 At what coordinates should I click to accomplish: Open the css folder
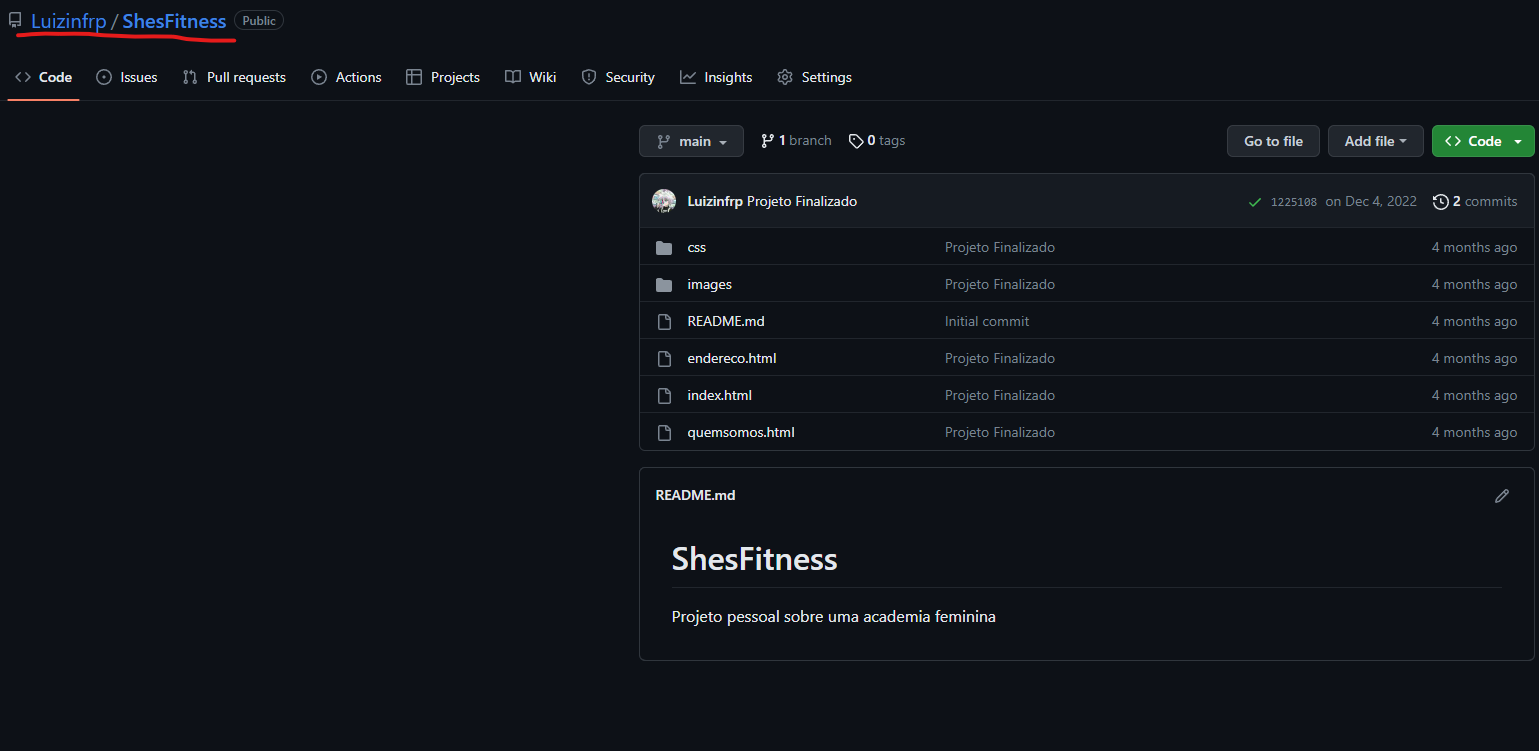click(x=697, y=247)
